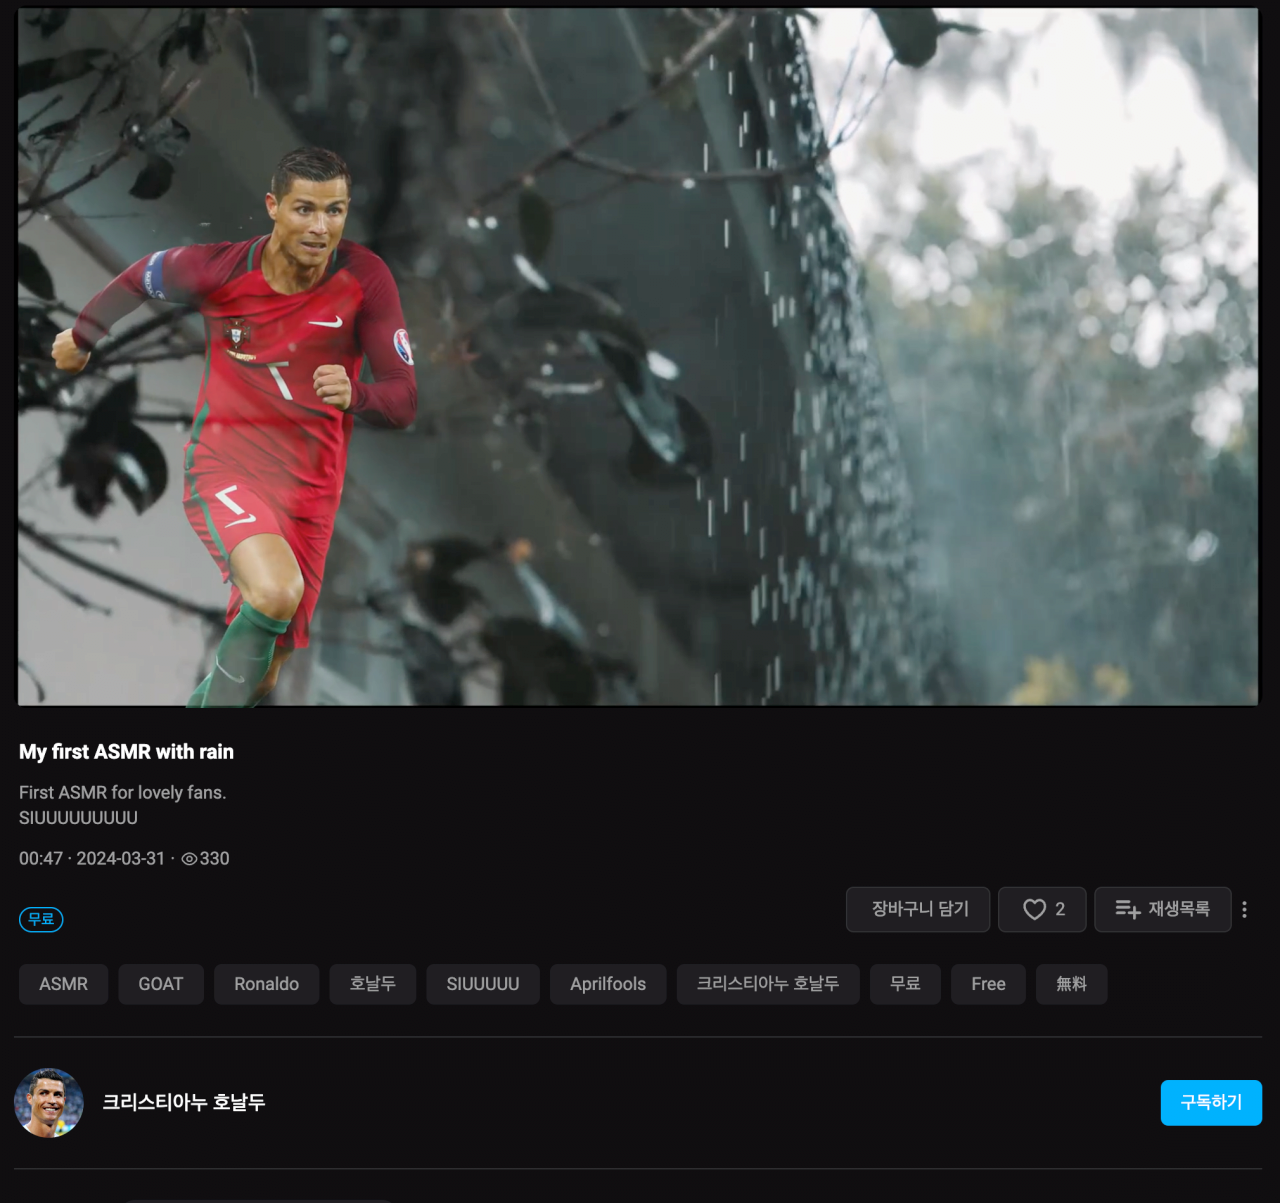Open the 無料 tag
This screenshot has height=1203, width=1280.
(1071, 984)
